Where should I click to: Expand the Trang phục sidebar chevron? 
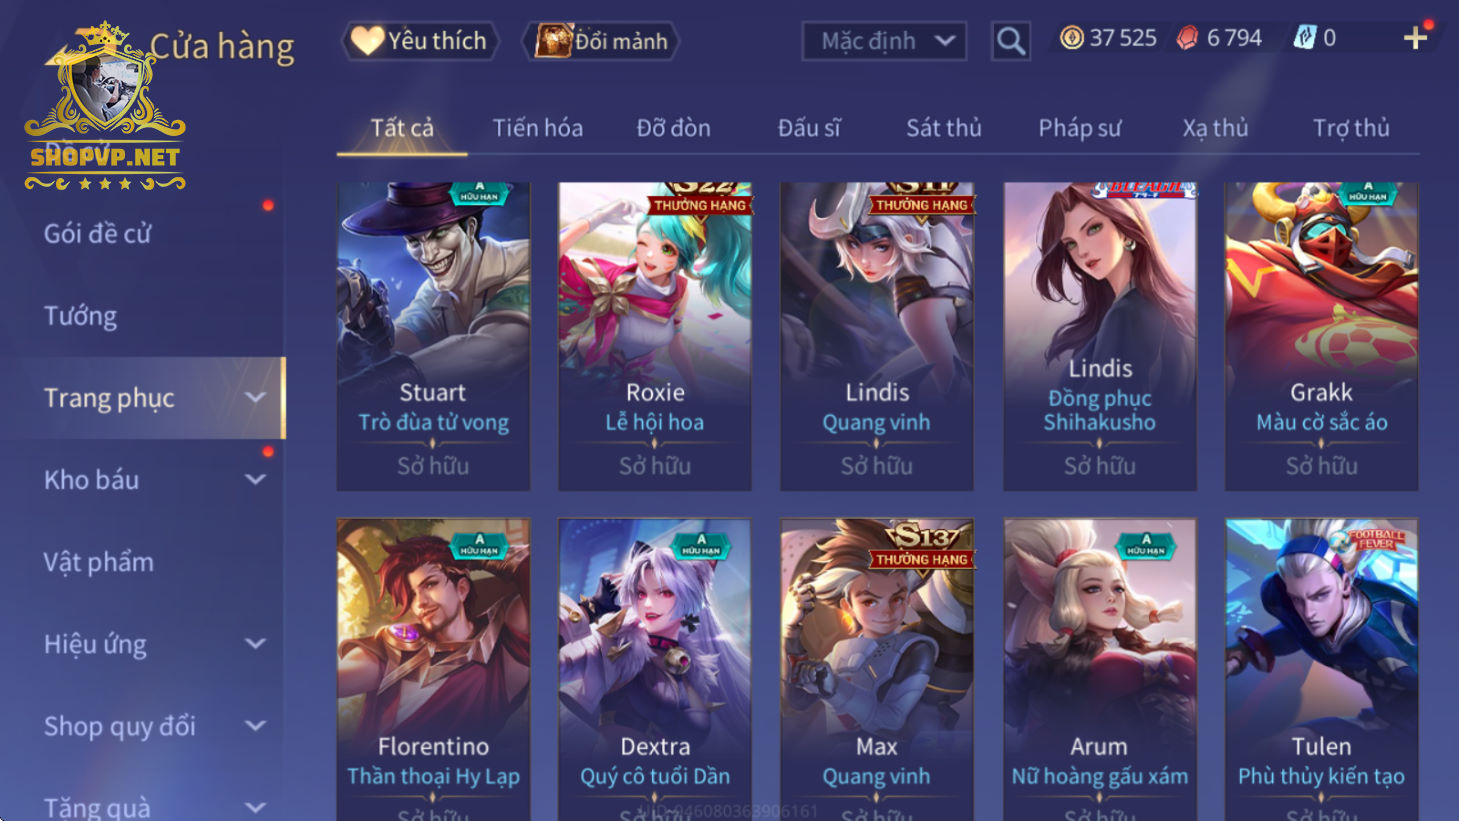pos(256,397)
